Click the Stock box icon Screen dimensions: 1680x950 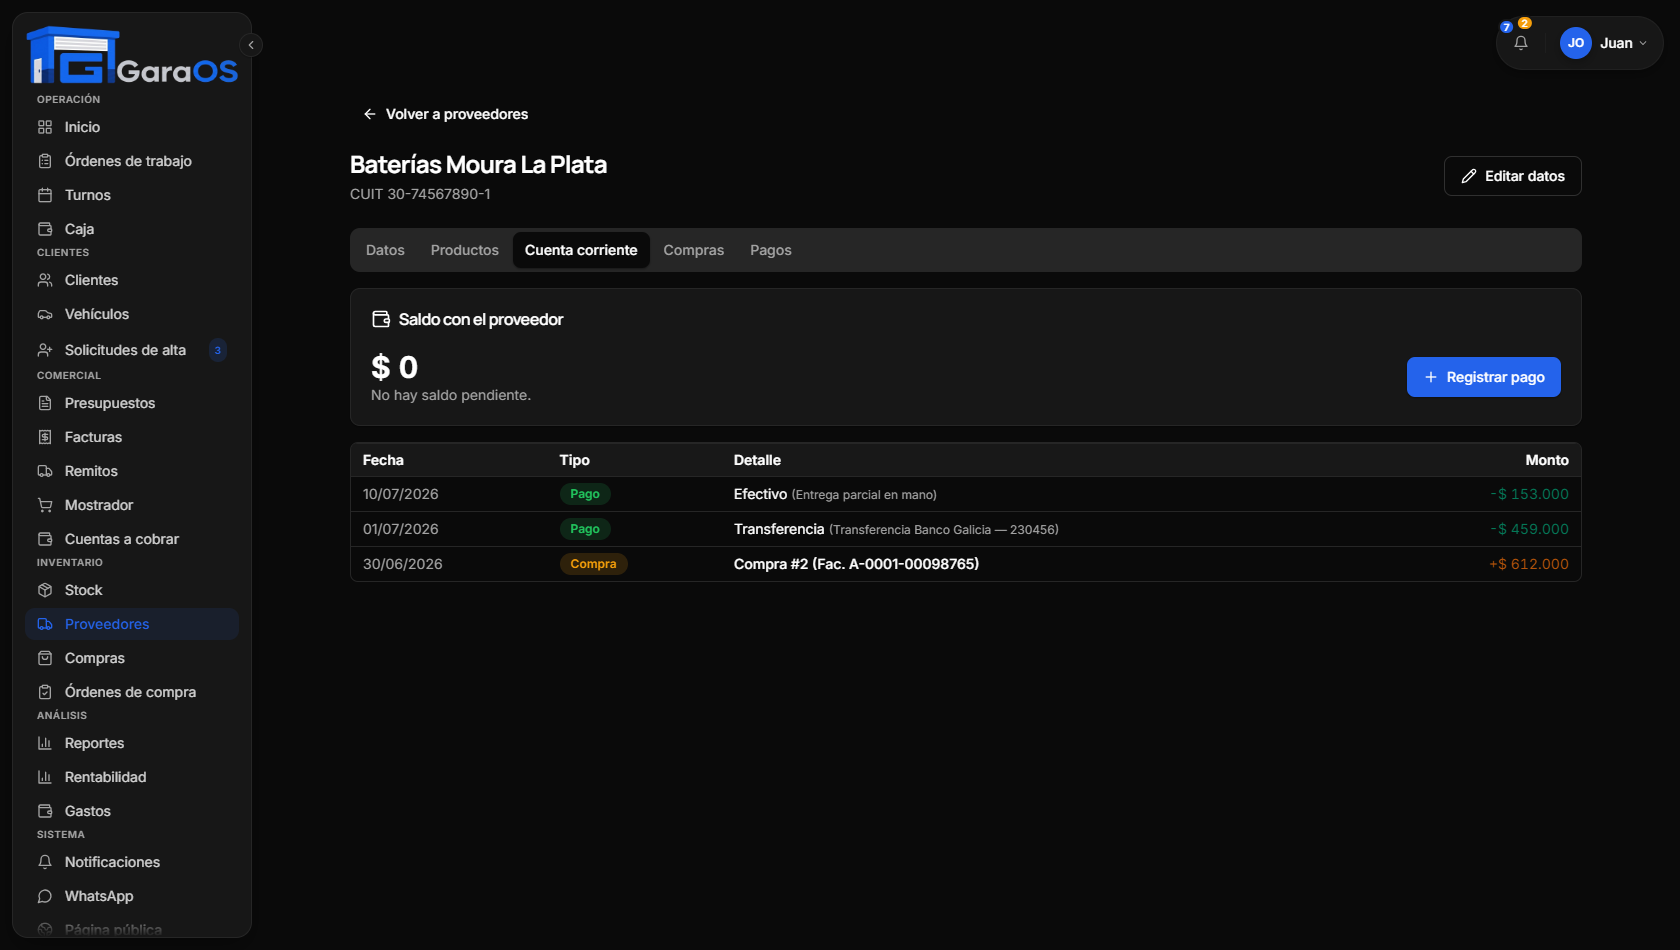click(45, 590)
